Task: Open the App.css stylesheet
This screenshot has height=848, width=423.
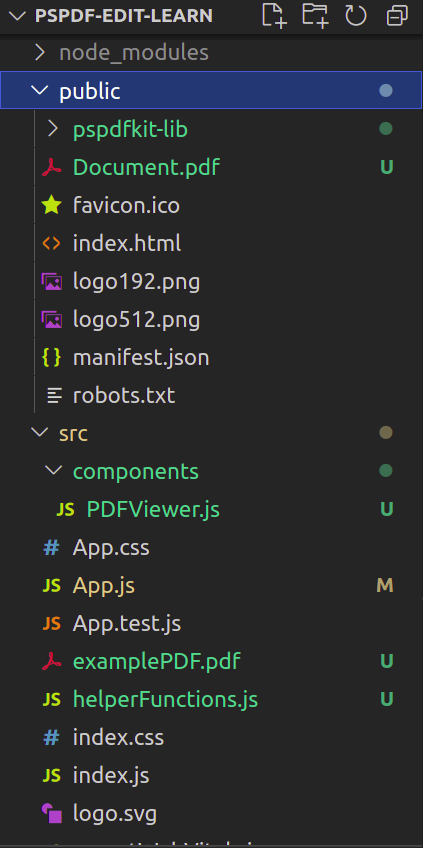Action: click(x=111, y=548)
